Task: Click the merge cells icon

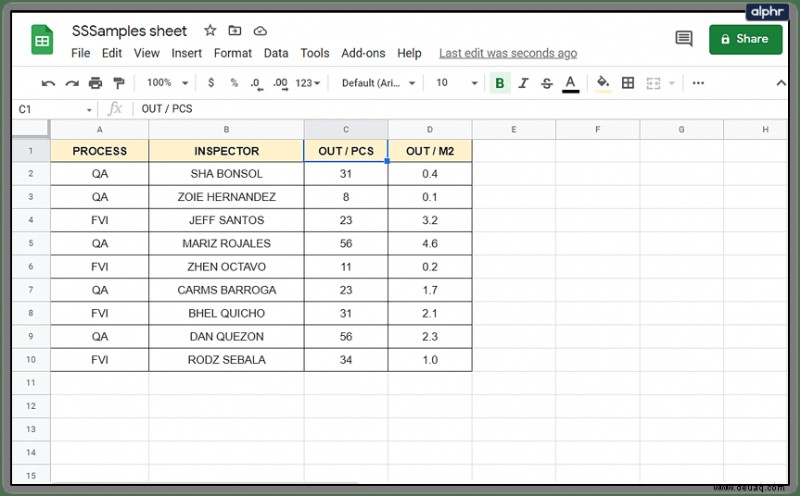Action: point(653,83)
